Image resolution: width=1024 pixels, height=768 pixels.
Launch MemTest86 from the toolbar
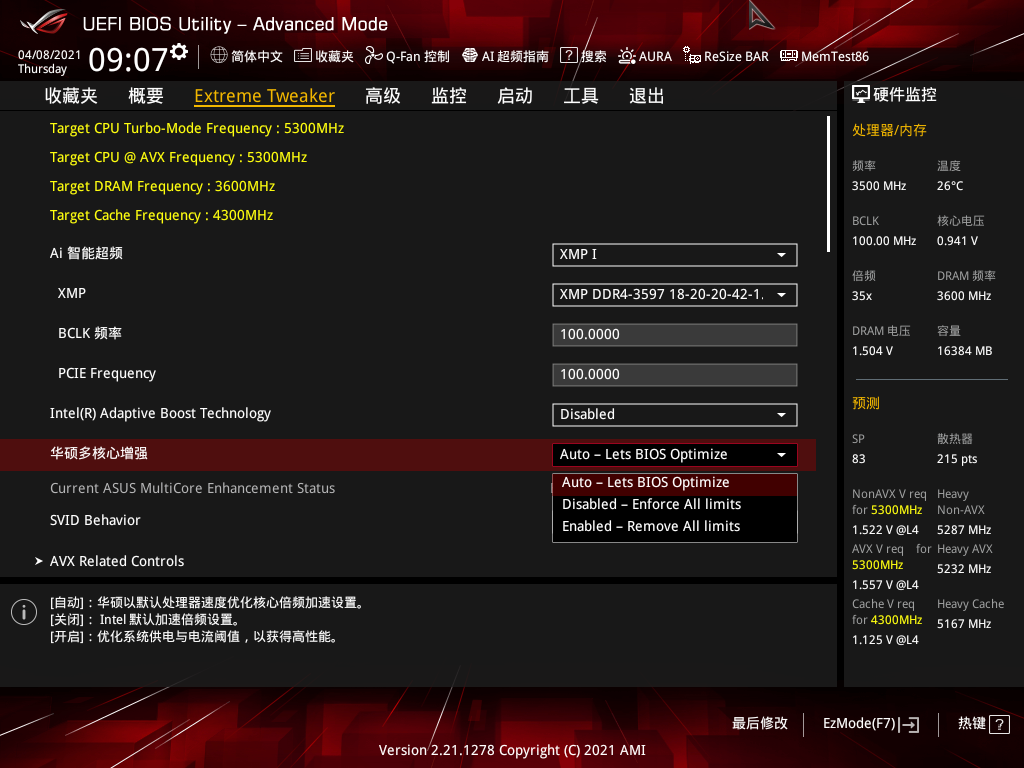pyautogui.click(x=789, y=56)
